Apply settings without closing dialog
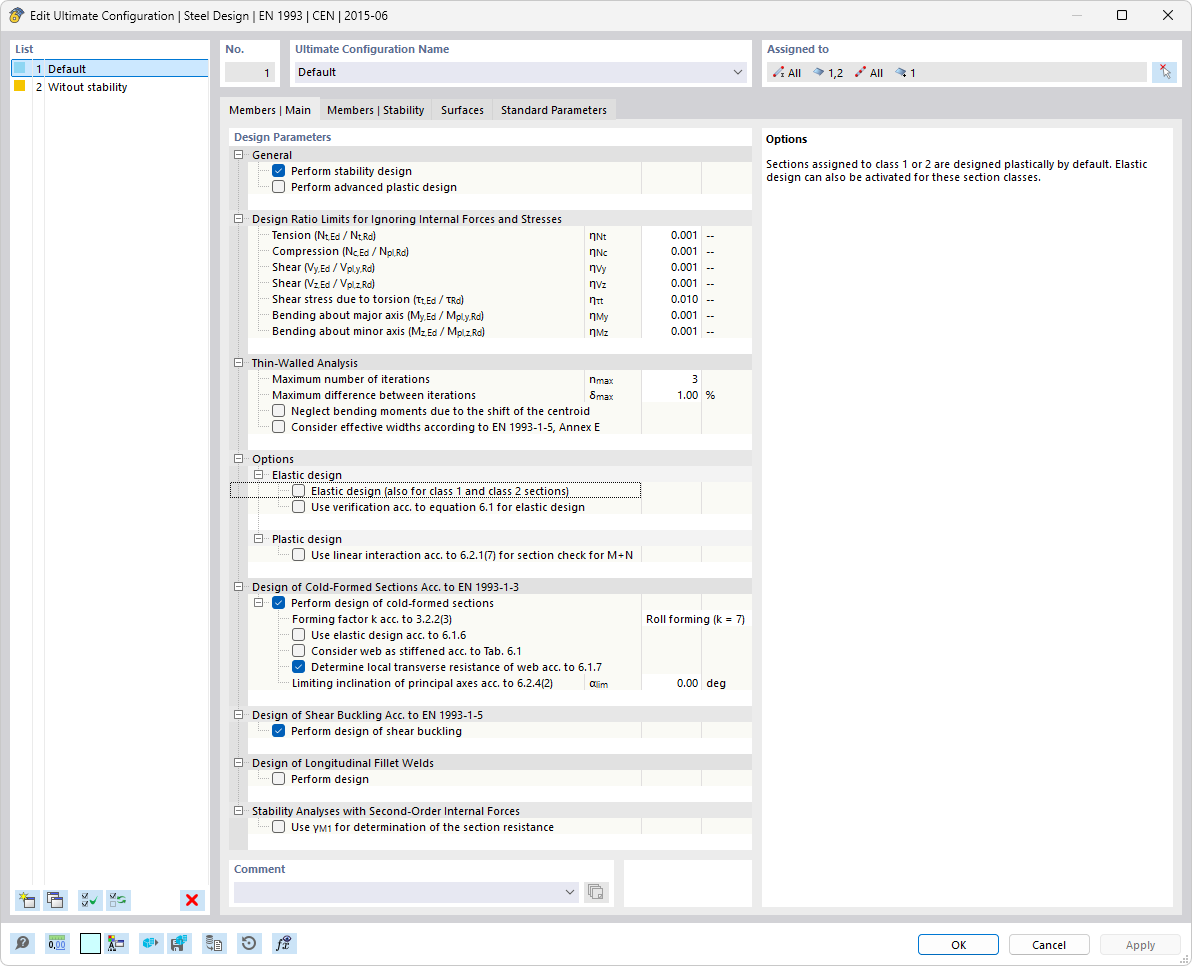The height and width of the screenshot is (966, 1192). tap(1139, 944)
